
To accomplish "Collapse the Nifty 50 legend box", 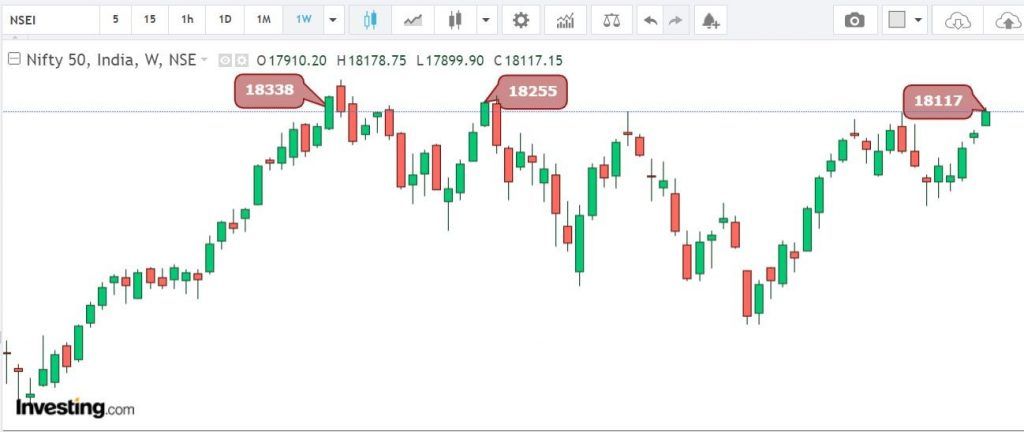I will pyautogui.click(x=14, y=59).
